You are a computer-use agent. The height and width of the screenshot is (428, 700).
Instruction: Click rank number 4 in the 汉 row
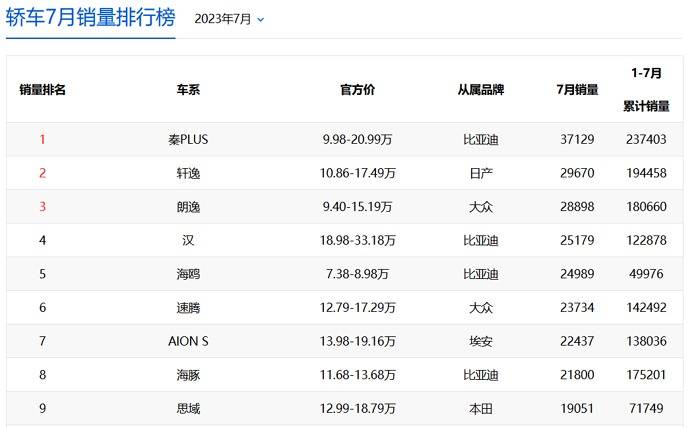(42, 241)
